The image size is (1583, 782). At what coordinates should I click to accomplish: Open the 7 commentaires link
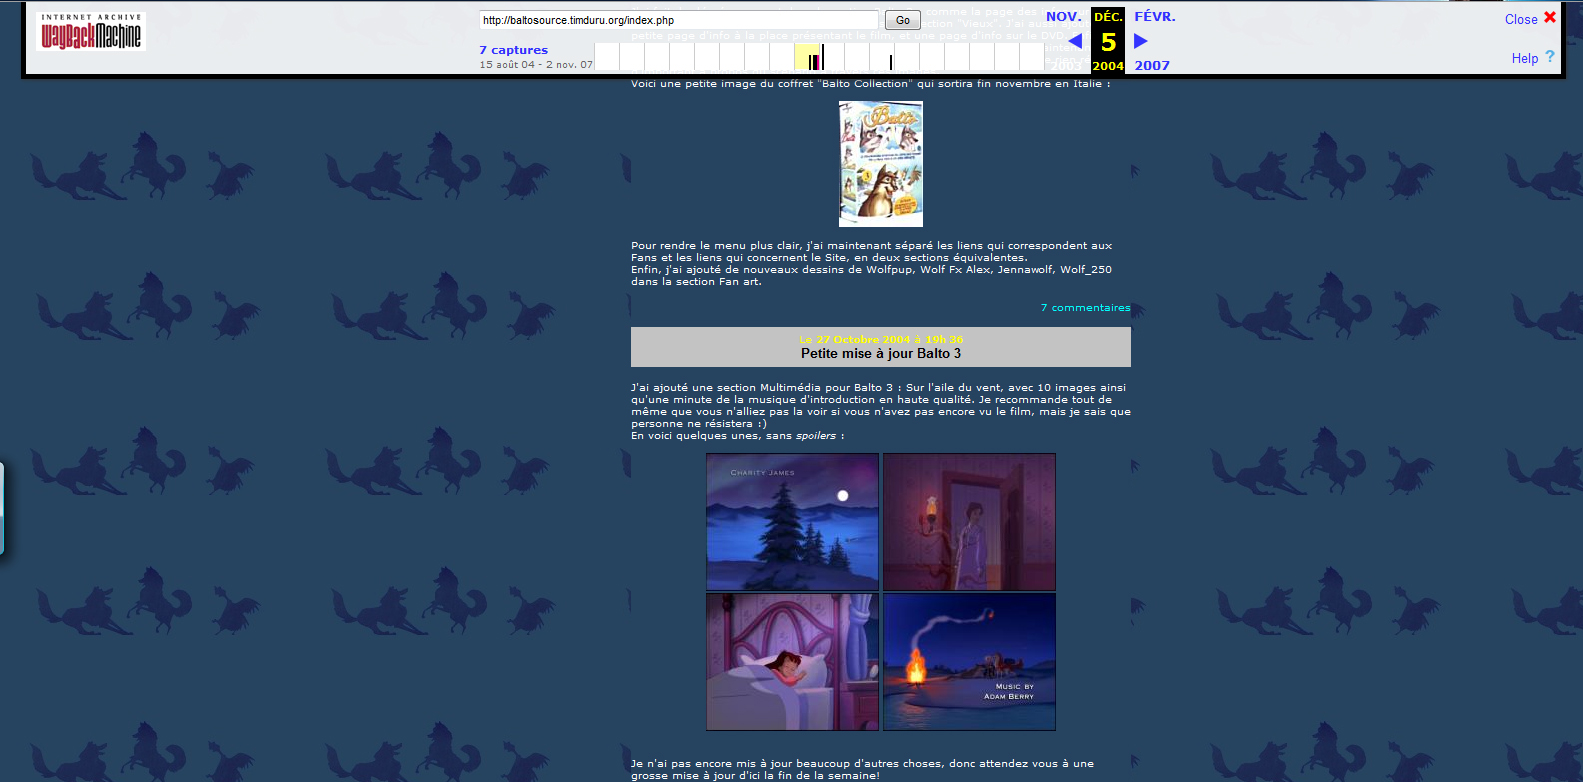(1086, 308)
